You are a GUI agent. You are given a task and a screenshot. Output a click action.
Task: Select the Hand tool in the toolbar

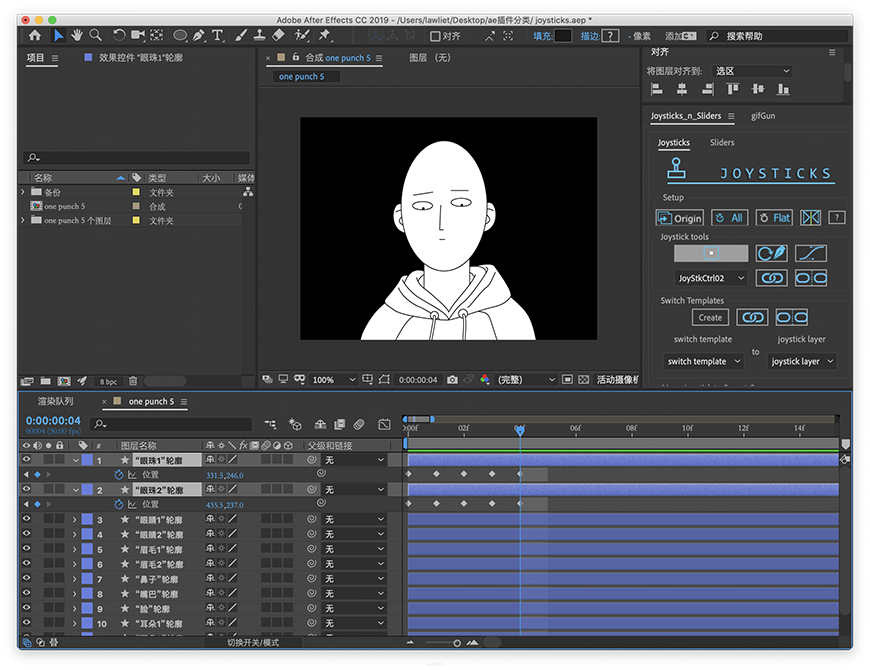click(x=77, y=36)
